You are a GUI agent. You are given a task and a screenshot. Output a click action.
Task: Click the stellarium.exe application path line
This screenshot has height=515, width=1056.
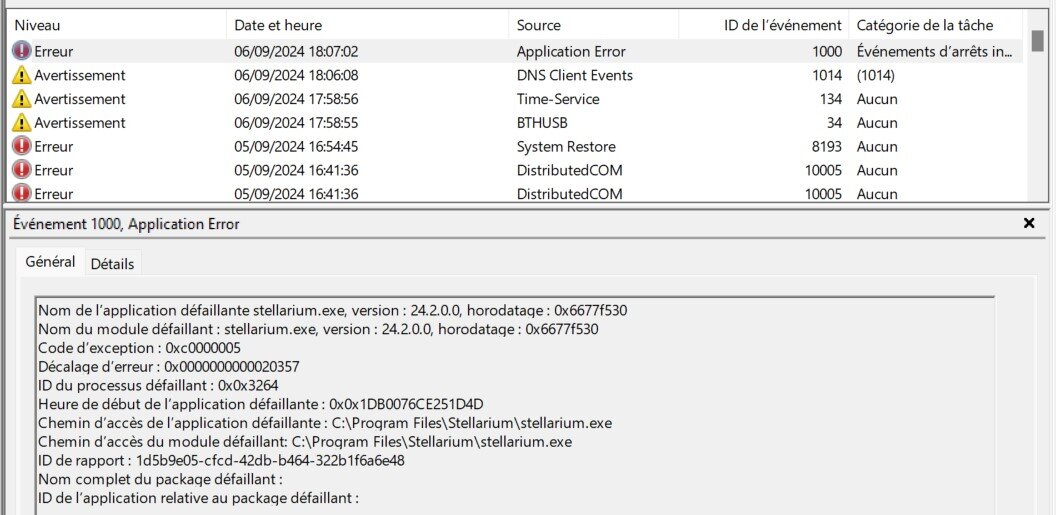pyautogui.click(x=325, y=423)
